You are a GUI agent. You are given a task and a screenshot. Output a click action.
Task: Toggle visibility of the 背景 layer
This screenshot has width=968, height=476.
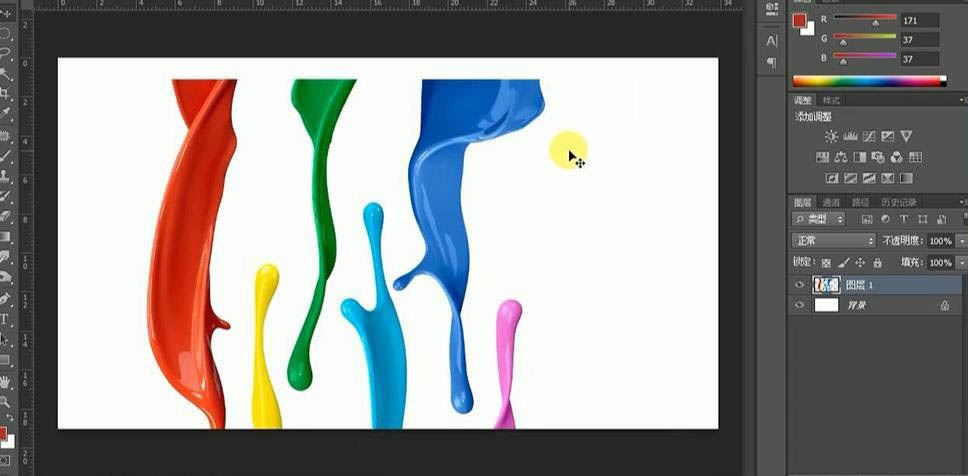[x=799, y=306]
